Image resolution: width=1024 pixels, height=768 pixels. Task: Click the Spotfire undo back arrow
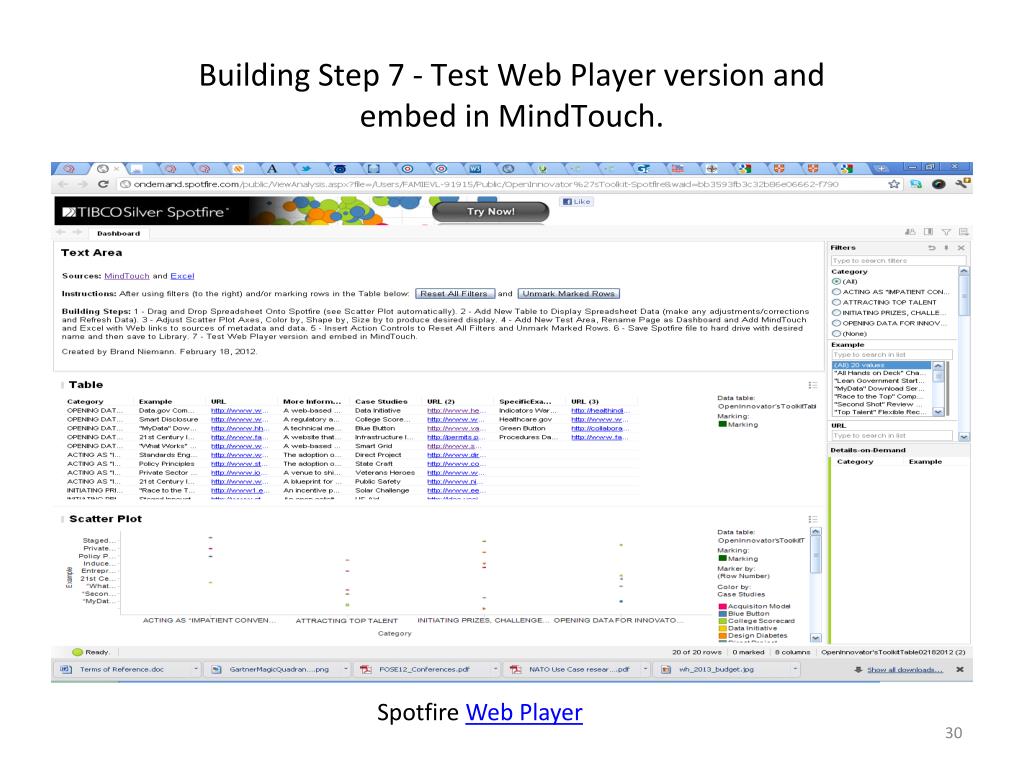pyautogui.click(x=61, y=232)
